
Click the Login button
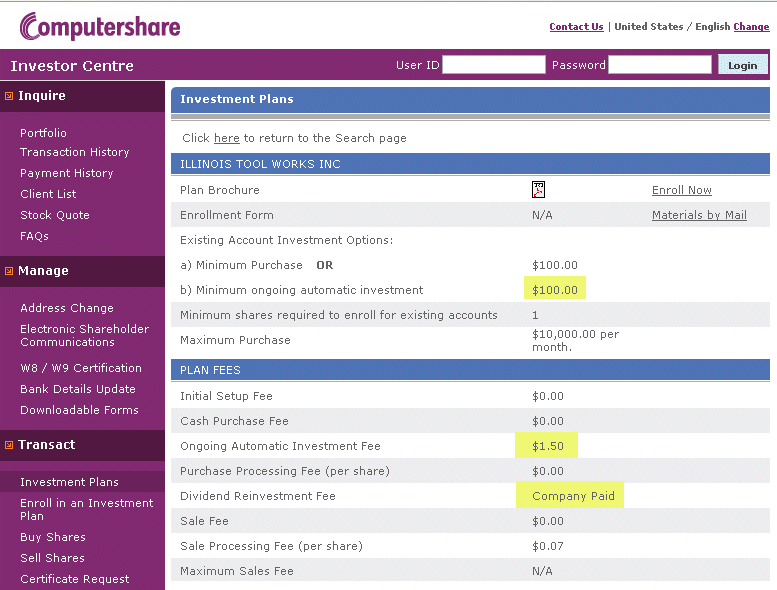[742, 65]
